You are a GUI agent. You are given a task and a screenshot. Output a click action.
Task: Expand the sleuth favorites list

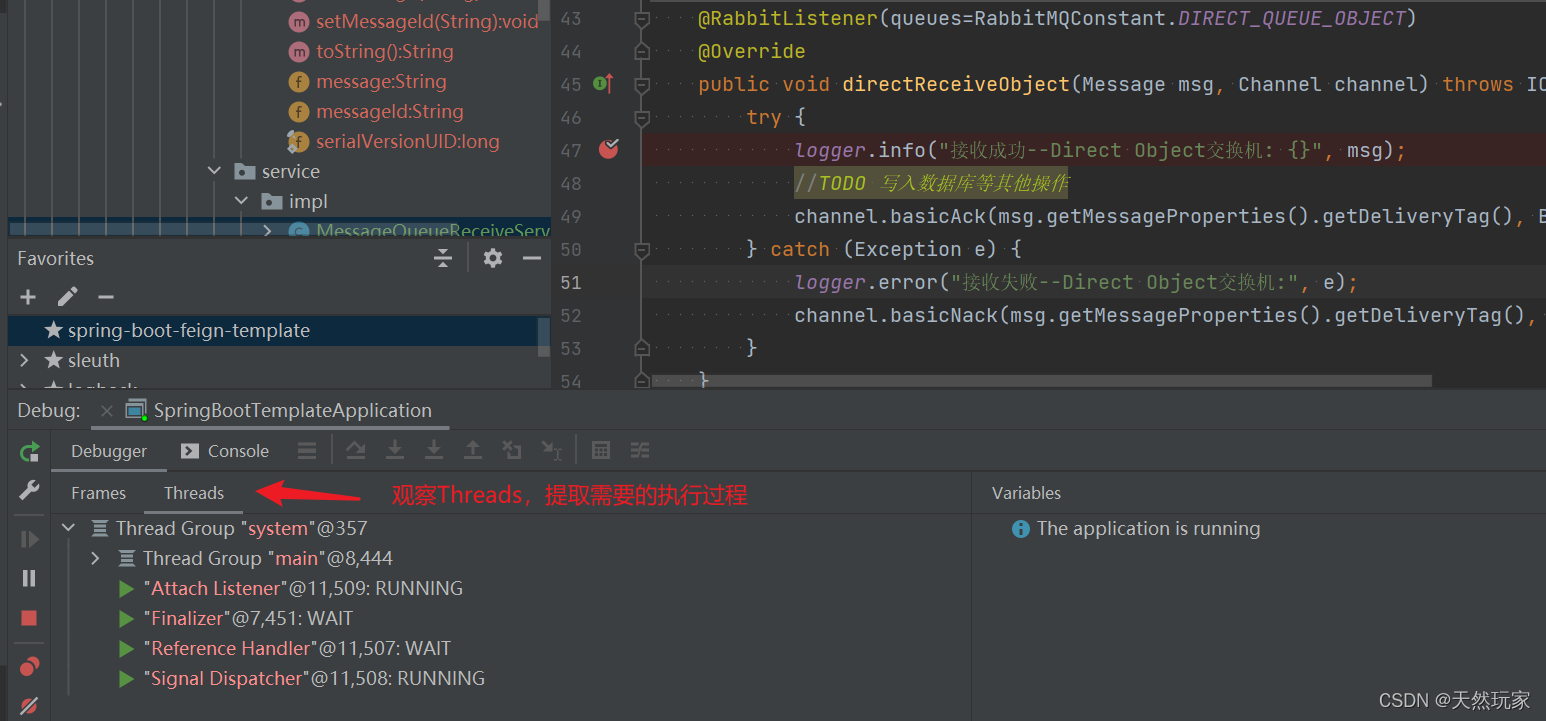[x=25, y=360]
